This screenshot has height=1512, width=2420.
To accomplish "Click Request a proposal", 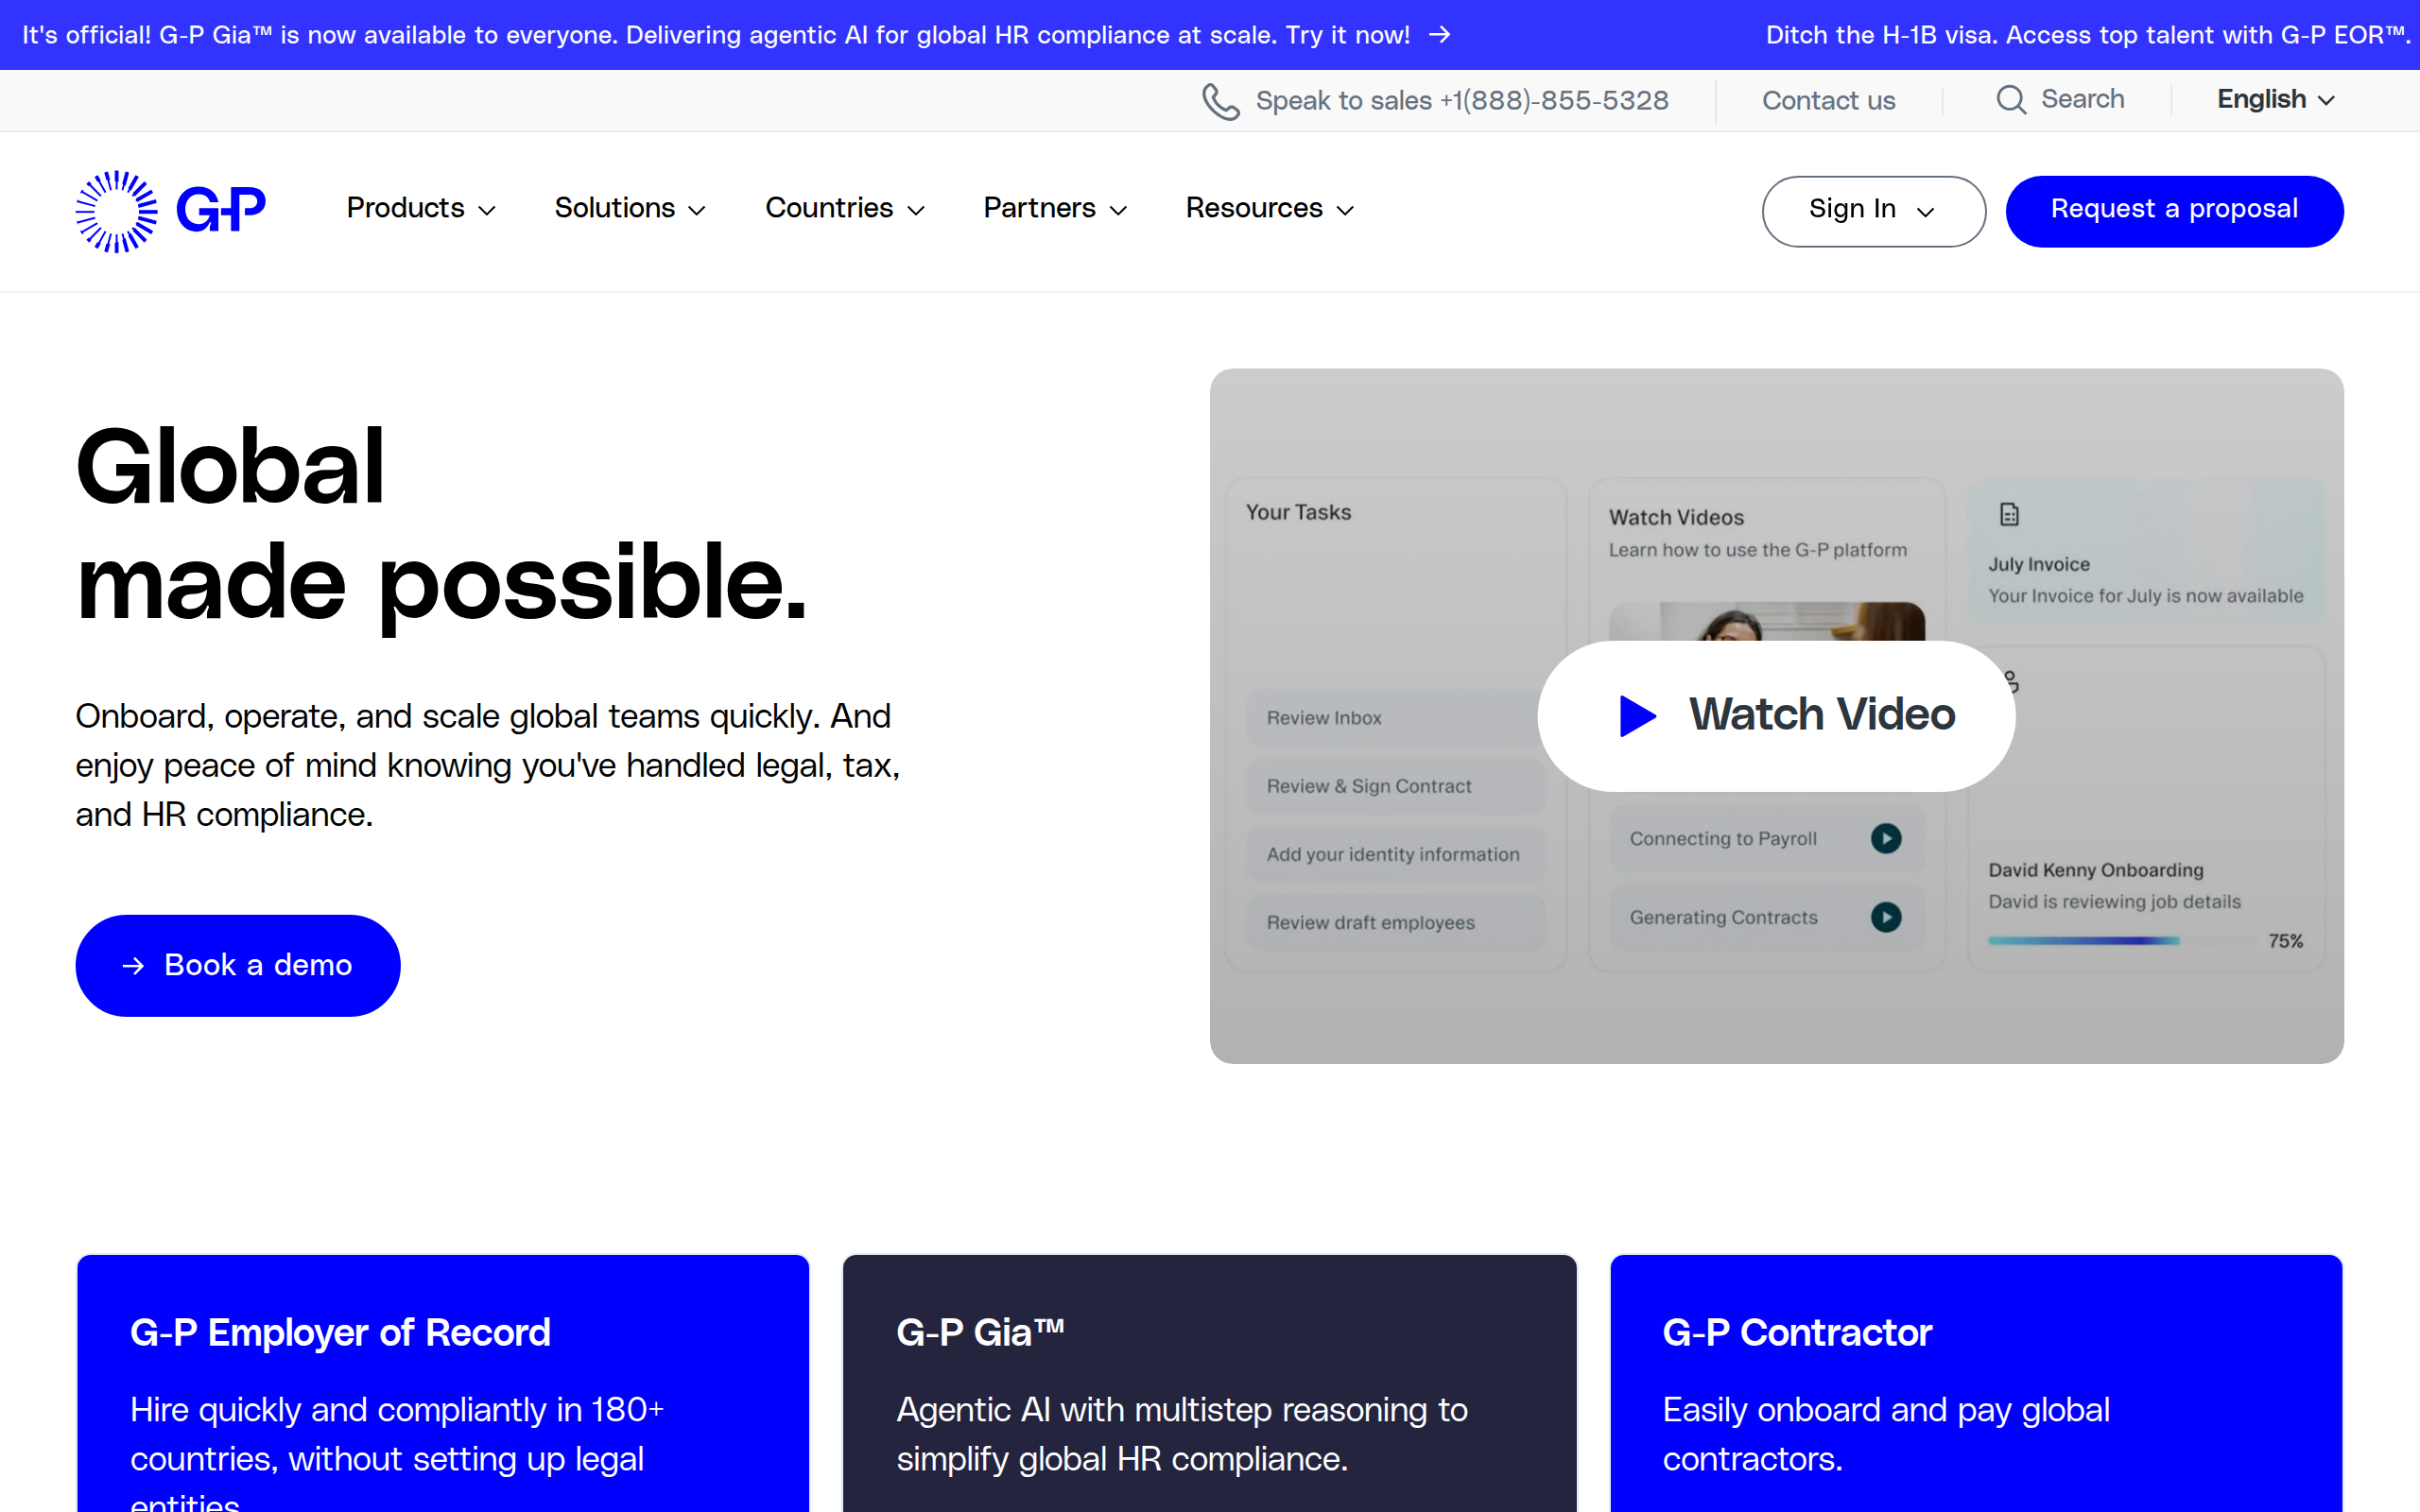I will pyautogui.click(x=2174, y=211).
